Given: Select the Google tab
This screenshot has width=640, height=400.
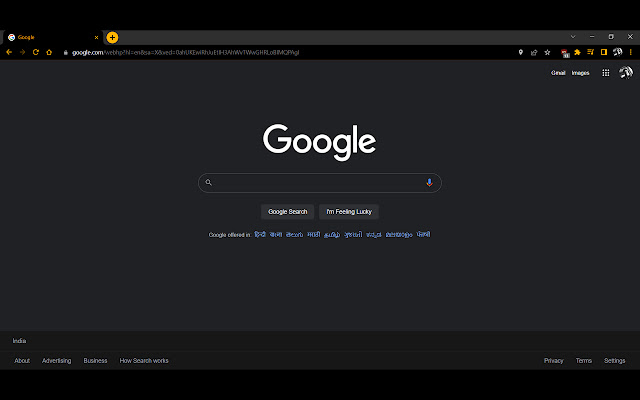Looking at the screenshot, I should (x=52, y=38).
